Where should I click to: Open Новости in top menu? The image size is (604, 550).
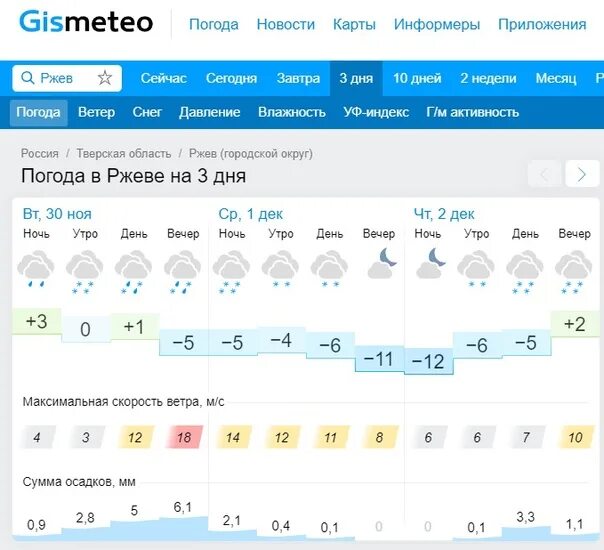(285, 24)
